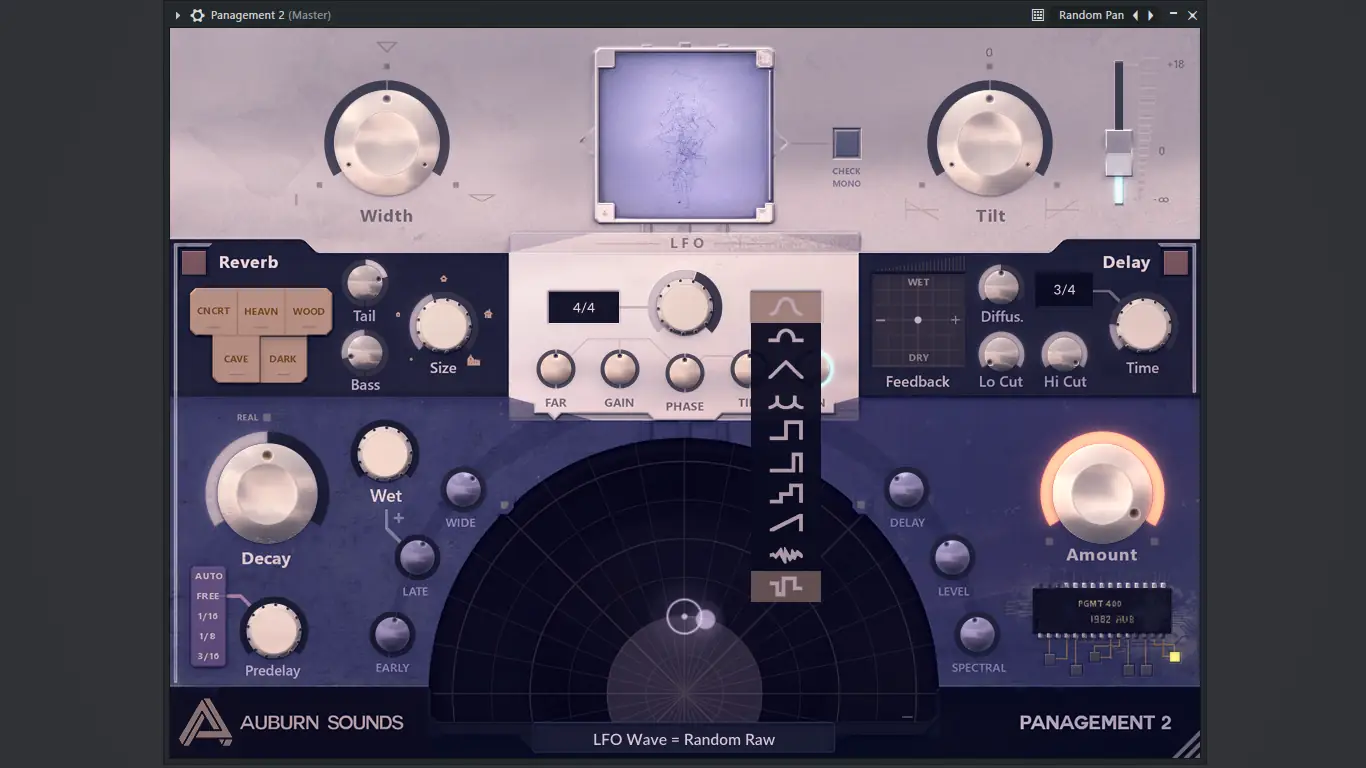
Task: Choose the rising ramp sawtooth LFO waveform
Action: [786, 524]
